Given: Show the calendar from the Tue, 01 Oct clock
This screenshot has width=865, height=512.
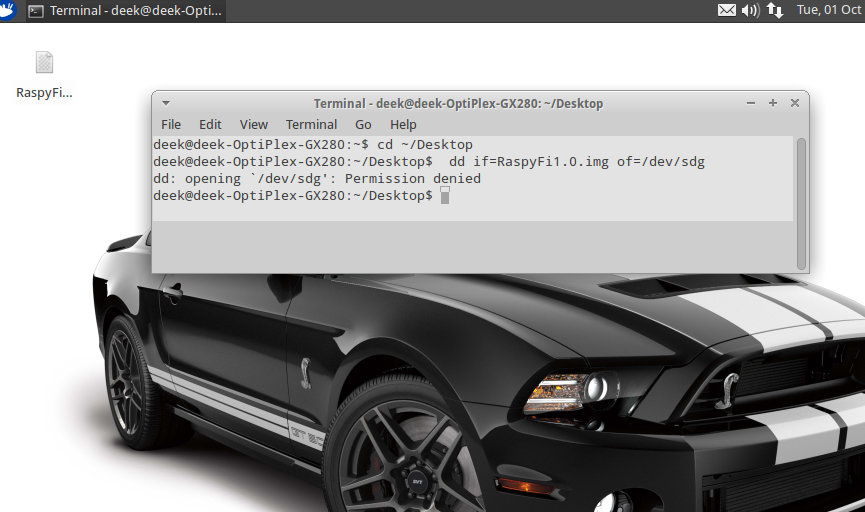Looking at the screenshot, I should (830, 10).
